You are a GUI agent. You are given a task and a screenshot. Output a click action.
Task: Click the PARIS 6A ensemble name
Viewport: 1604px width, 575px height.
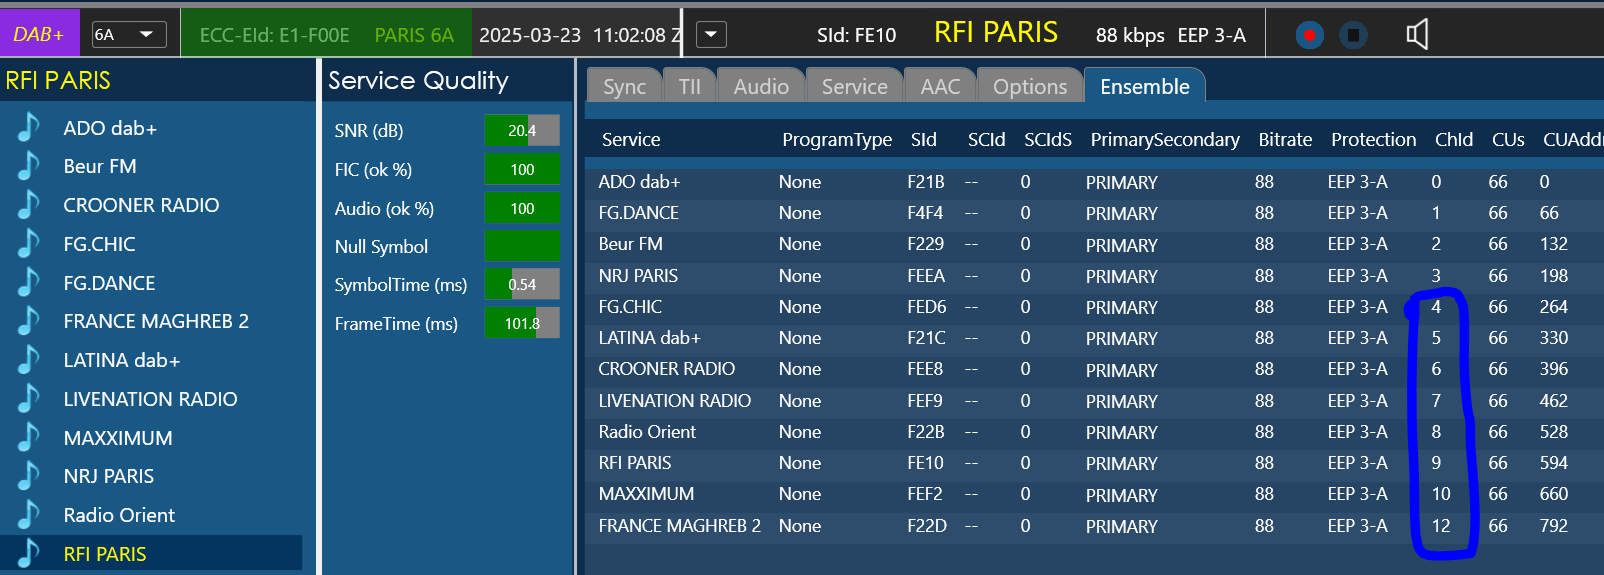414,35
